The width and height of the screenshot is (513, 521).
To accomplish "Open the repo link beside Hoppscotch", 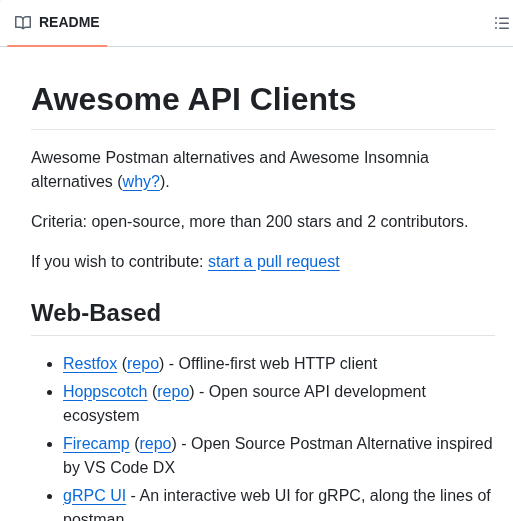I will (x=173, y=392).
